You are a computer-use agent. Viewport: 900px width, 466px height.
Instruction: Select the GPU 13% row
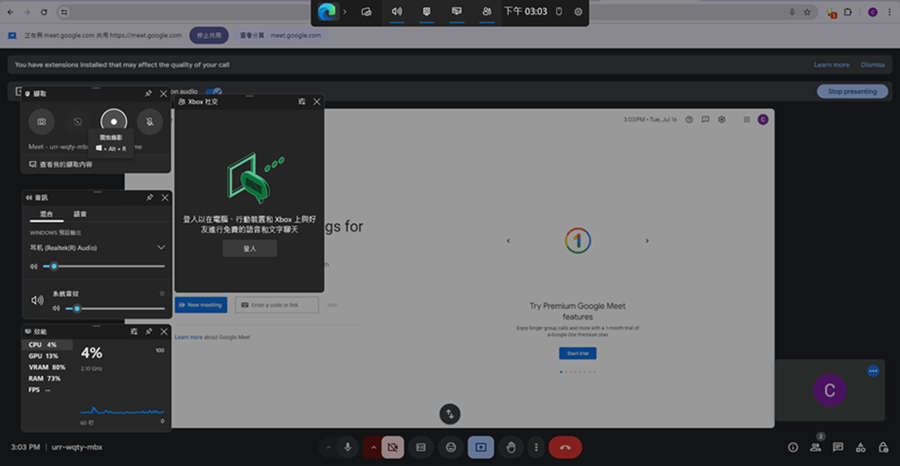tap(47, 356)
